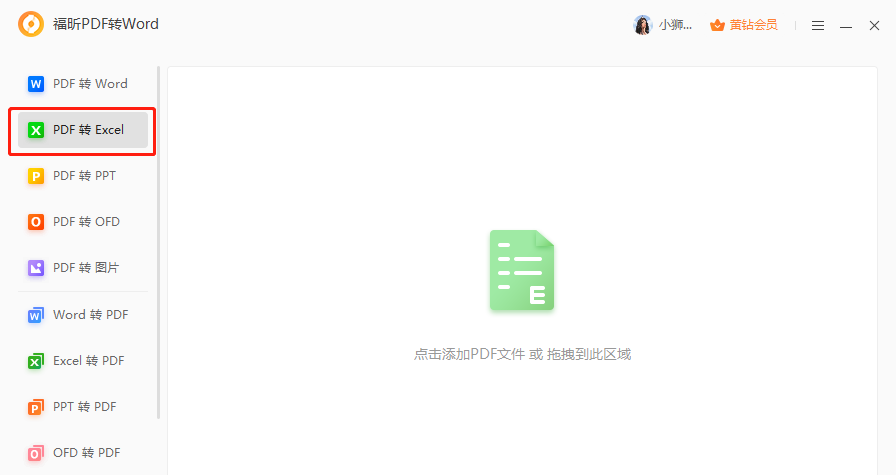Click the blue Word icon beside PDF 转 Word
Screen dimensions: 896x475
click(x=35, y=84)
